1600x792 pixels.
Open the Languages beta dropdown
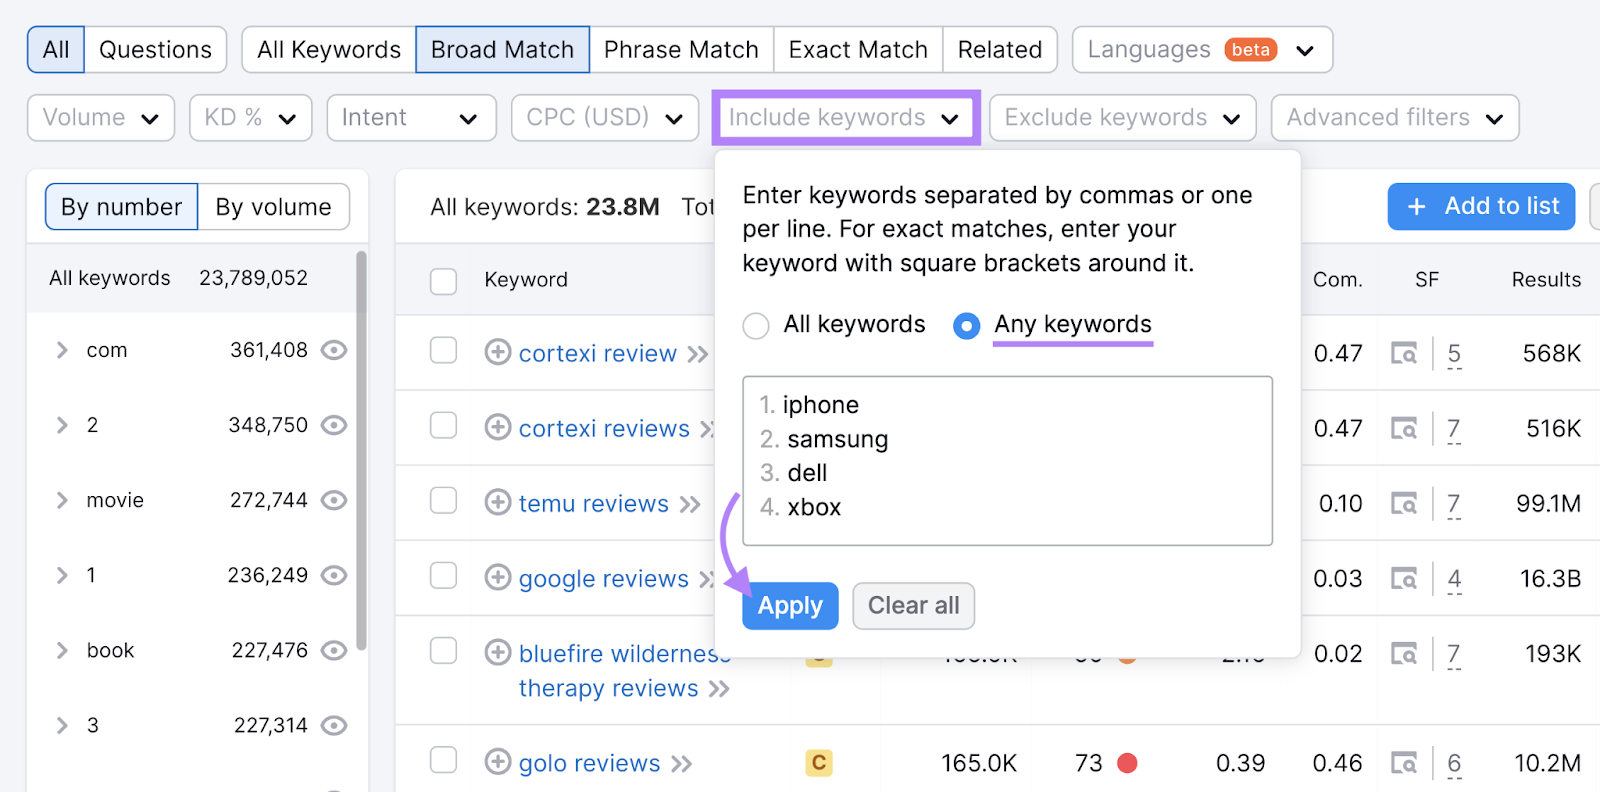coord(1202,49)
